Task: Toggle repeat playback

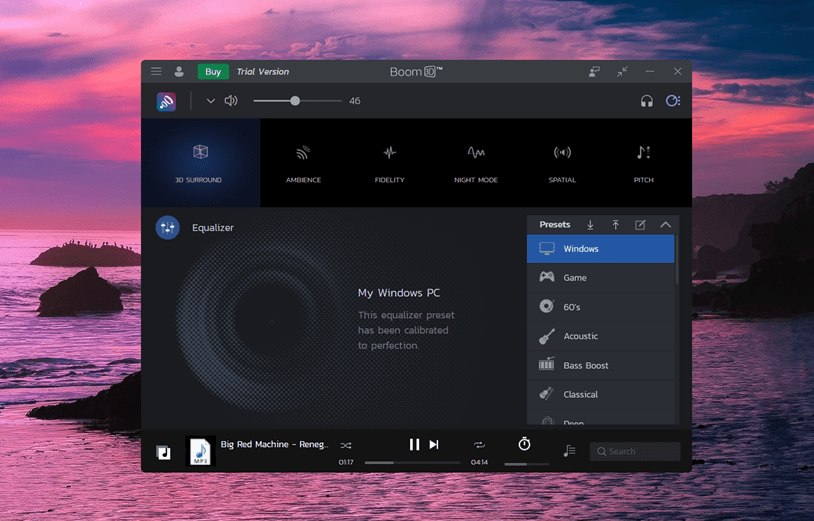Action: coord(479,445)
